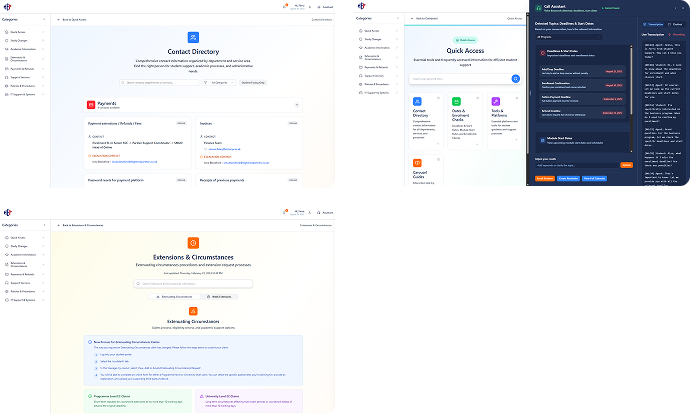Click the orange Extensions & Circumstances header icon
The width and height of the screenshot is (690, 414).
[193, 243]
